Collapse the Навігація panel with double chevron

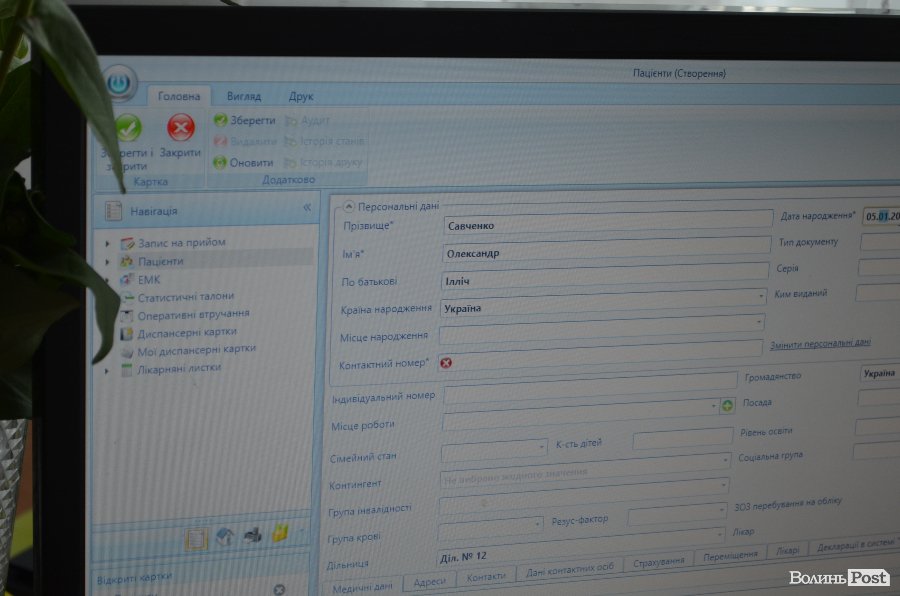[307, 208]
